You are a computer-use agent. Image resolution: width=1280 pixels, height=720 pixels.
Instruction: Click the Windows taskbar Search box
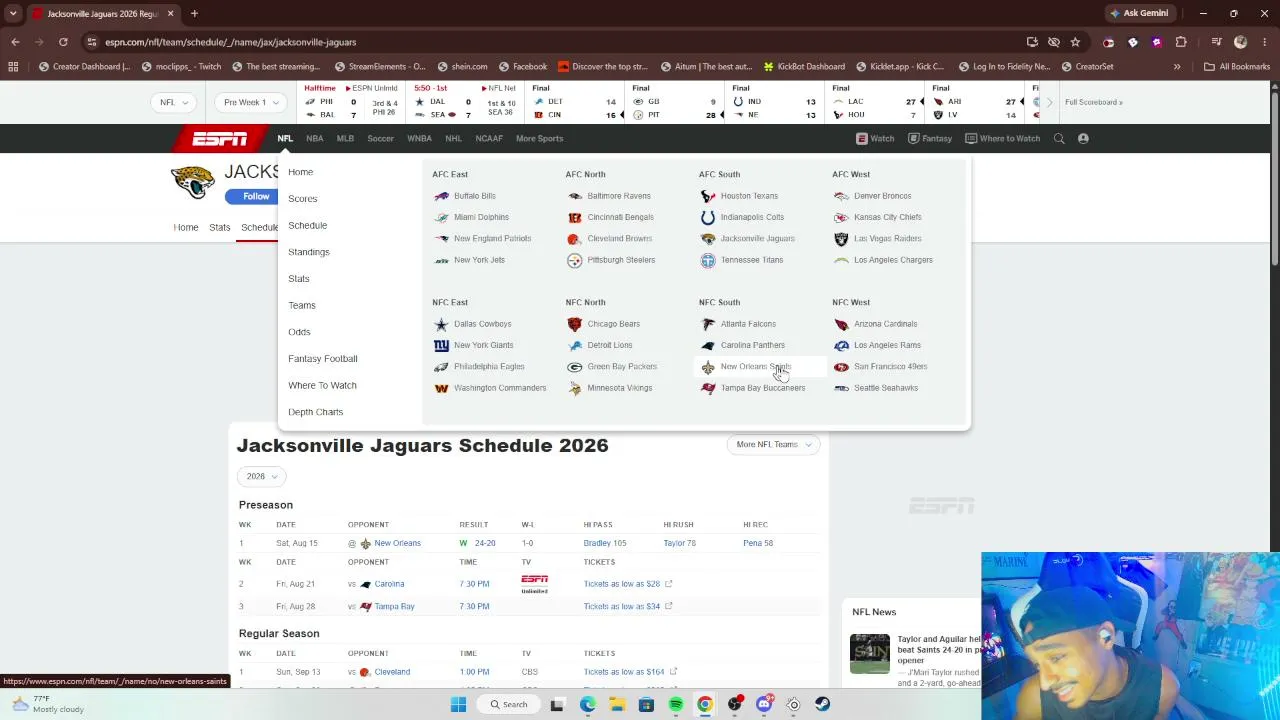pos(508,704)
